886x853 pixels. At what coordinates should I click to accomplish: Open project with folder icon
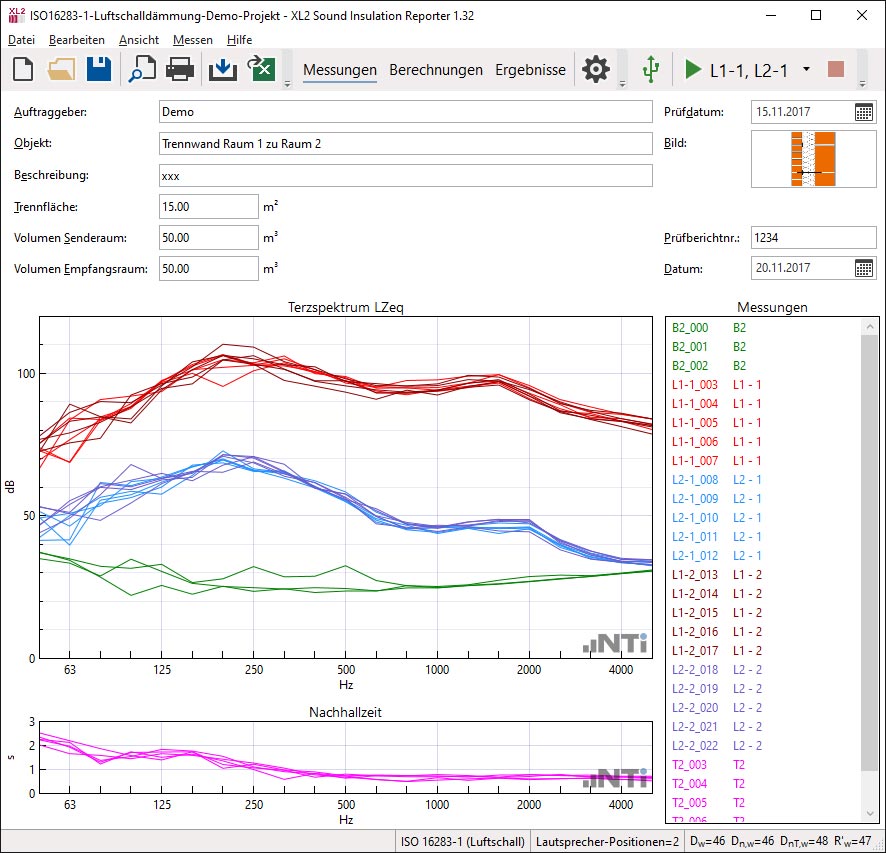pos(61,69)
